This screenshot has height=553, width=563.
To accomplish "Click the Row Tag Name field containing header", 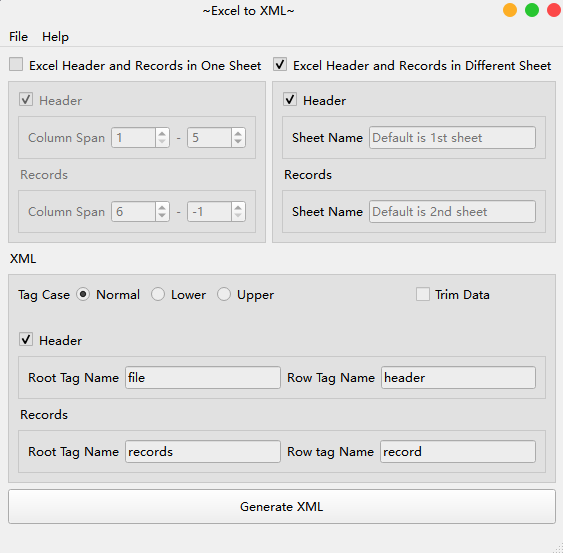I will click(458, 377).
